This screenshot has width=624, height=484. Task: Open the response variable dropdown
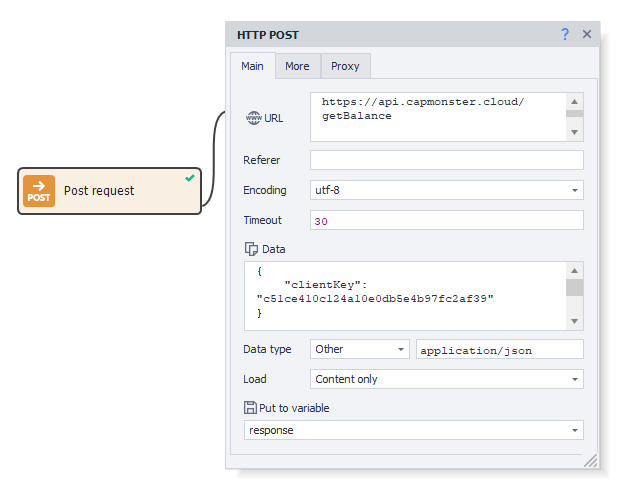point(575,430)
